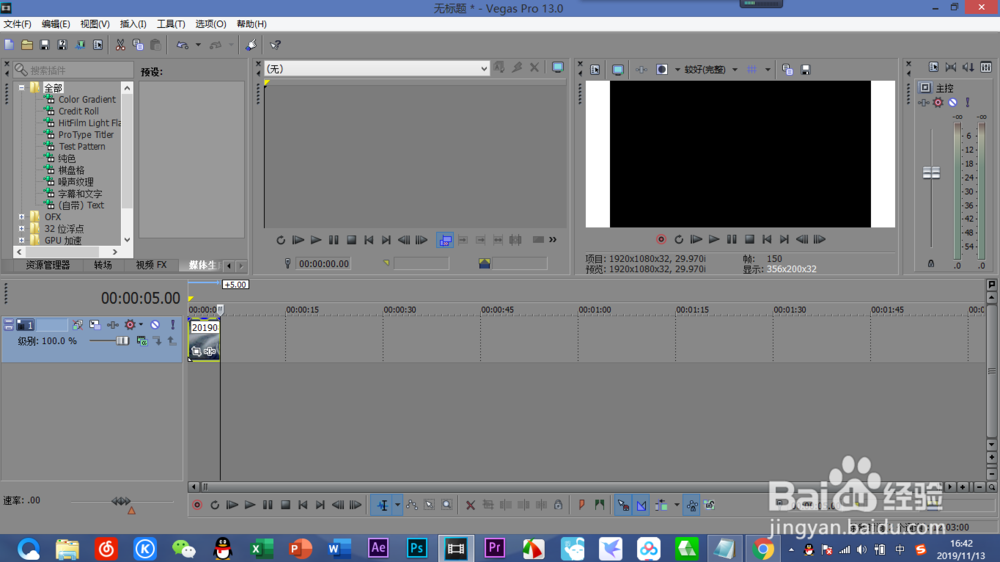Switch to the 转场 tab

(103, 265)
